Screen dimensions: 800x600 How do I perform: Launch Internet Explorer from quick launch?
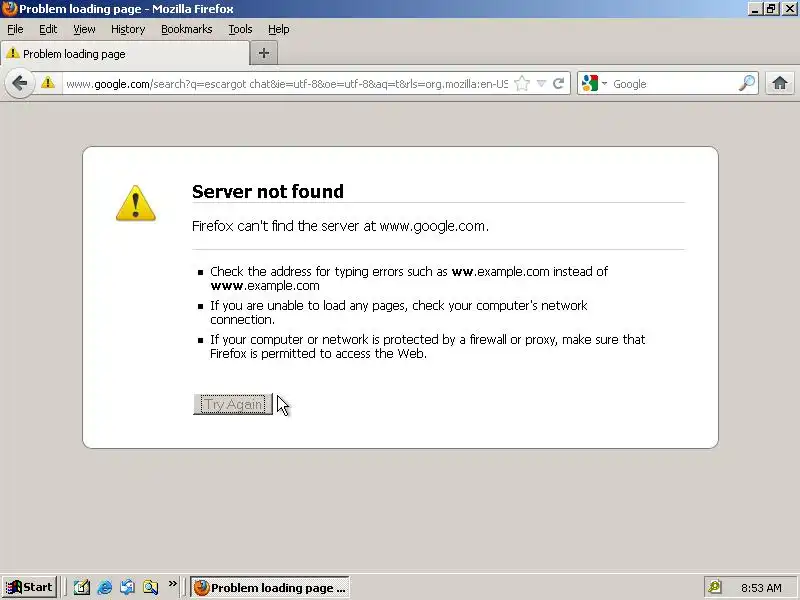105,587
